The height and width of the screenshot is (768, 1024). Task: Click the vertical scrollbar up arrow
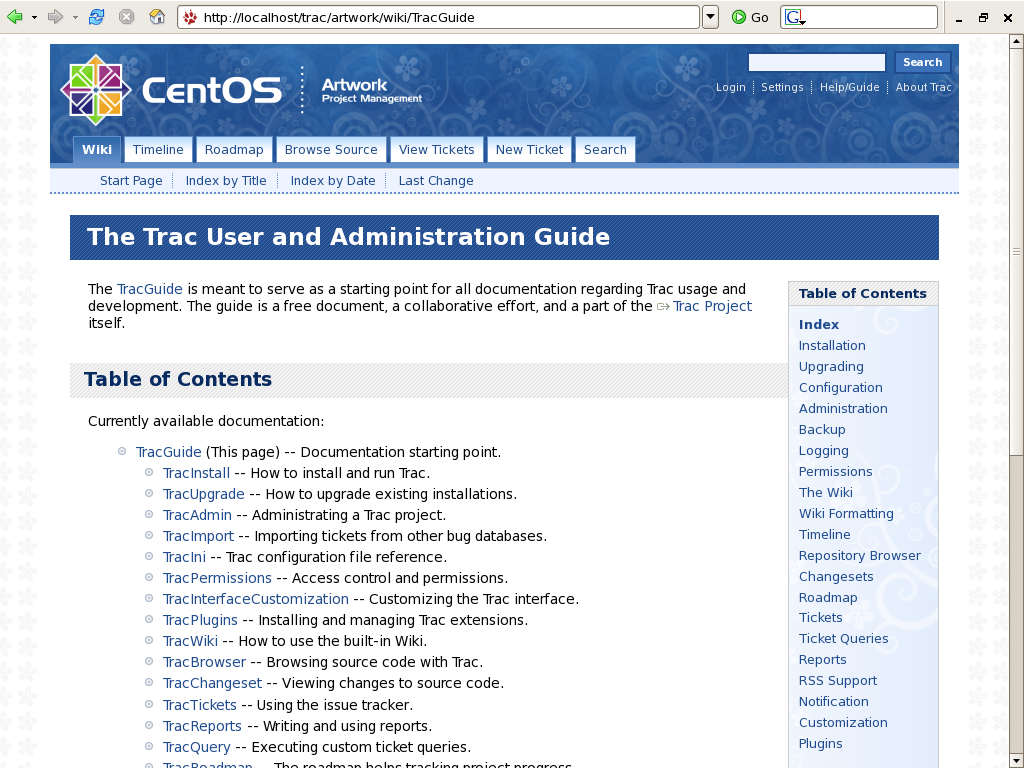tap(1016, 42)
